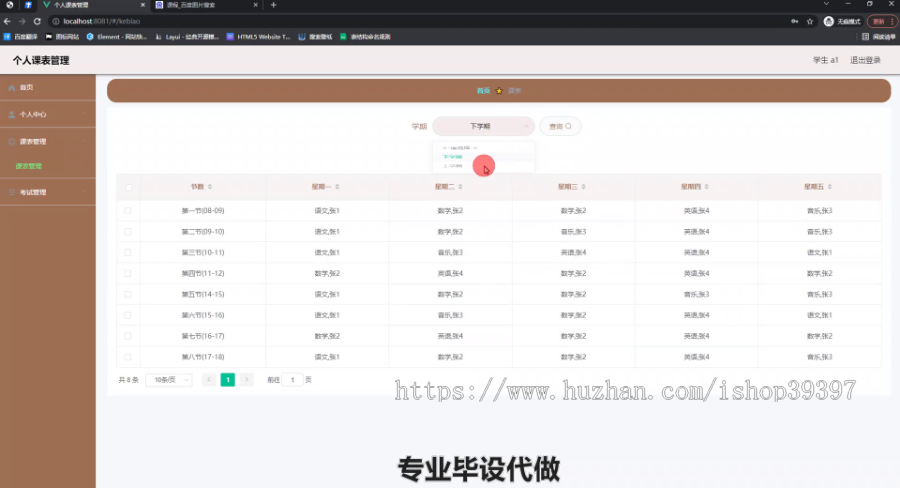Open the 10条/页 page size dropdown
The image size is (900, 488).
(x=169, y=380)
